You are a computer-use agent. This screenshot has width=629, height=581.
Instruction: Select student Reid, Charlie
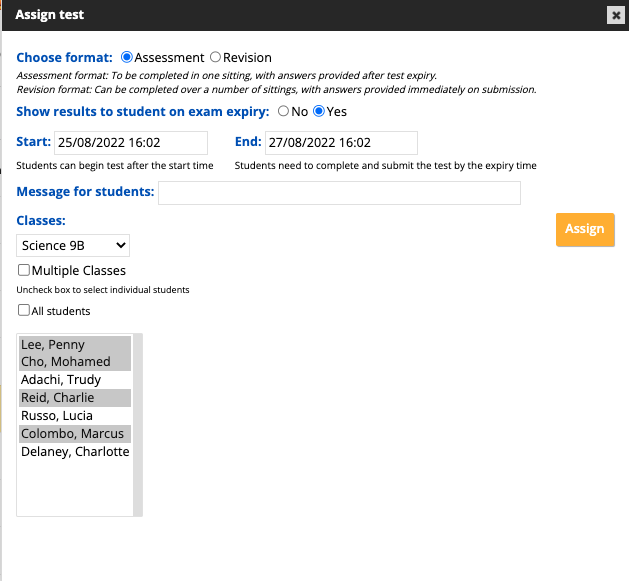(75, 398)
